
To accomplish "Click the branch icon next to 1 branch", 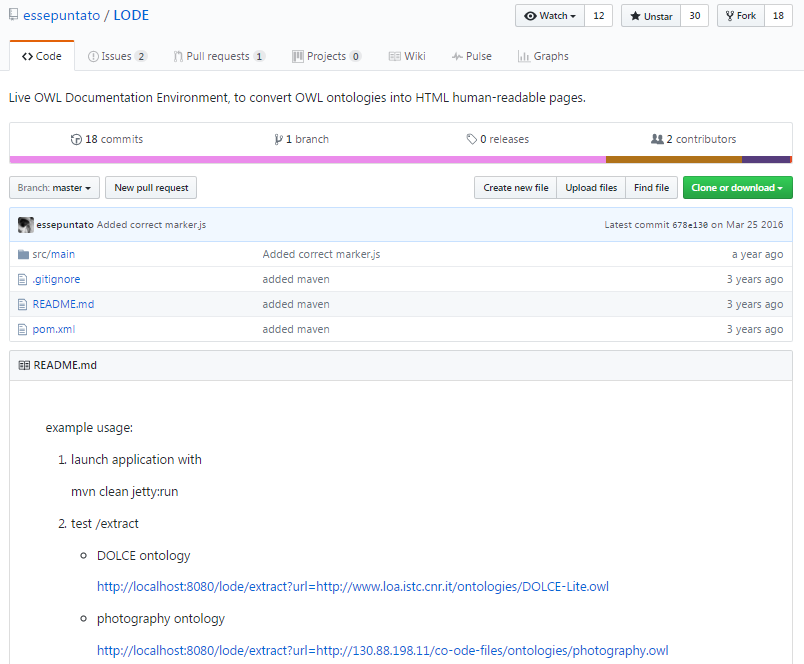I will (278, 139).
